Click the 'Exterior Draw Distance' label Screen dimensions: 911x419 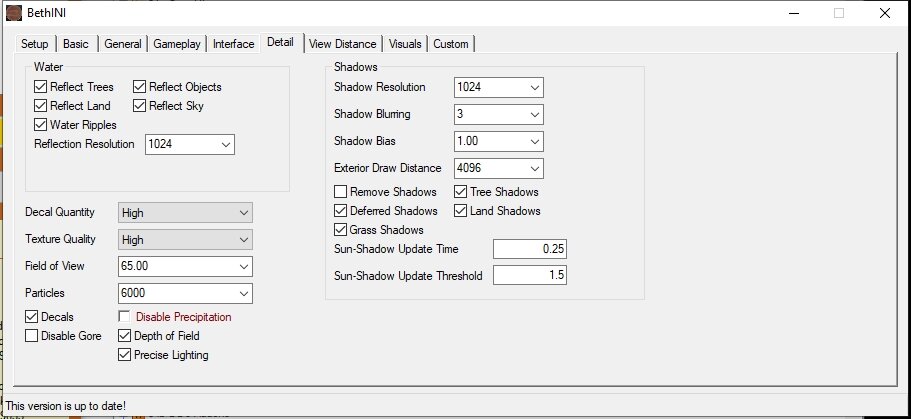388,168
